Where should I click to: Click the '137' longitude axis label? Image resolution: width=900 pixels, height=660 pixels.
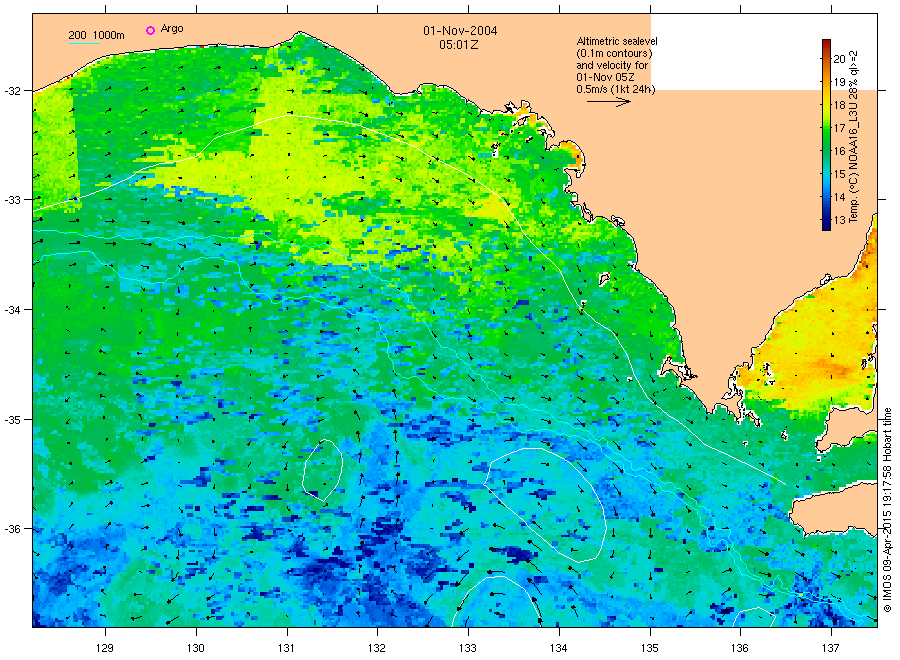(x=831, y=648)
